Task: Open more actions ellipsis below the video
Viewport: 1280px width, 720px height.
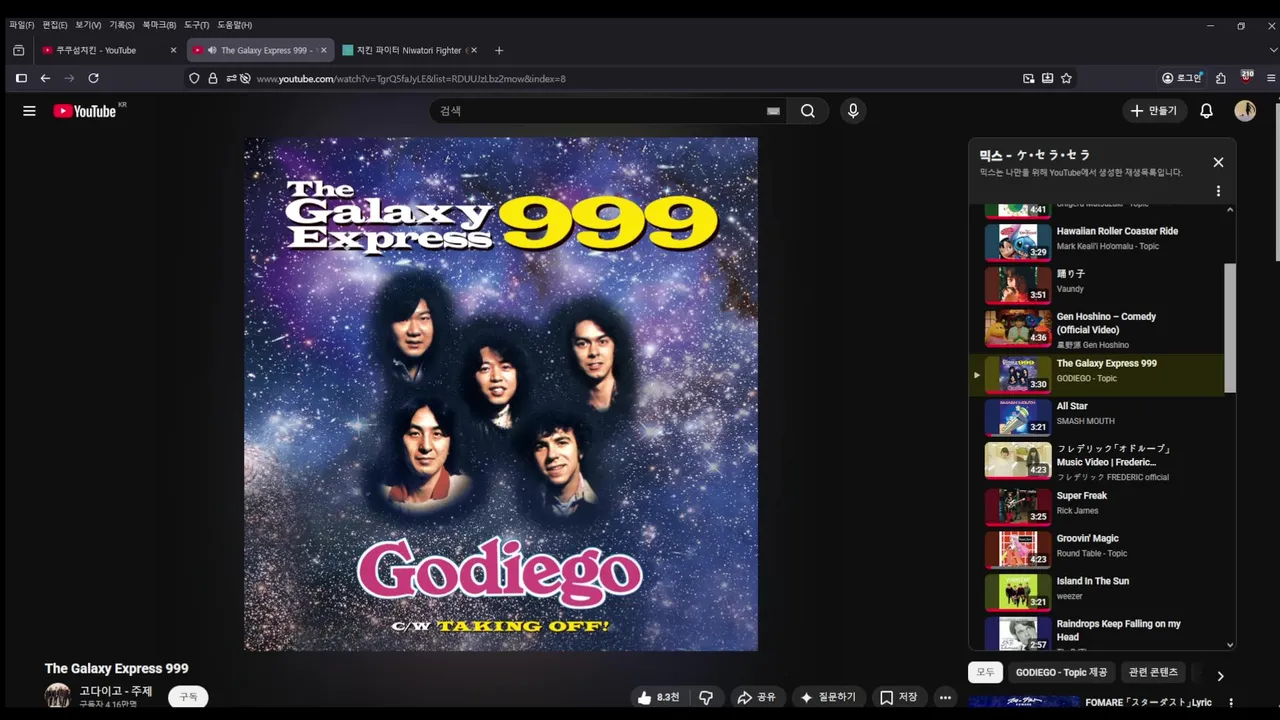Action: [x=945, y=697]
